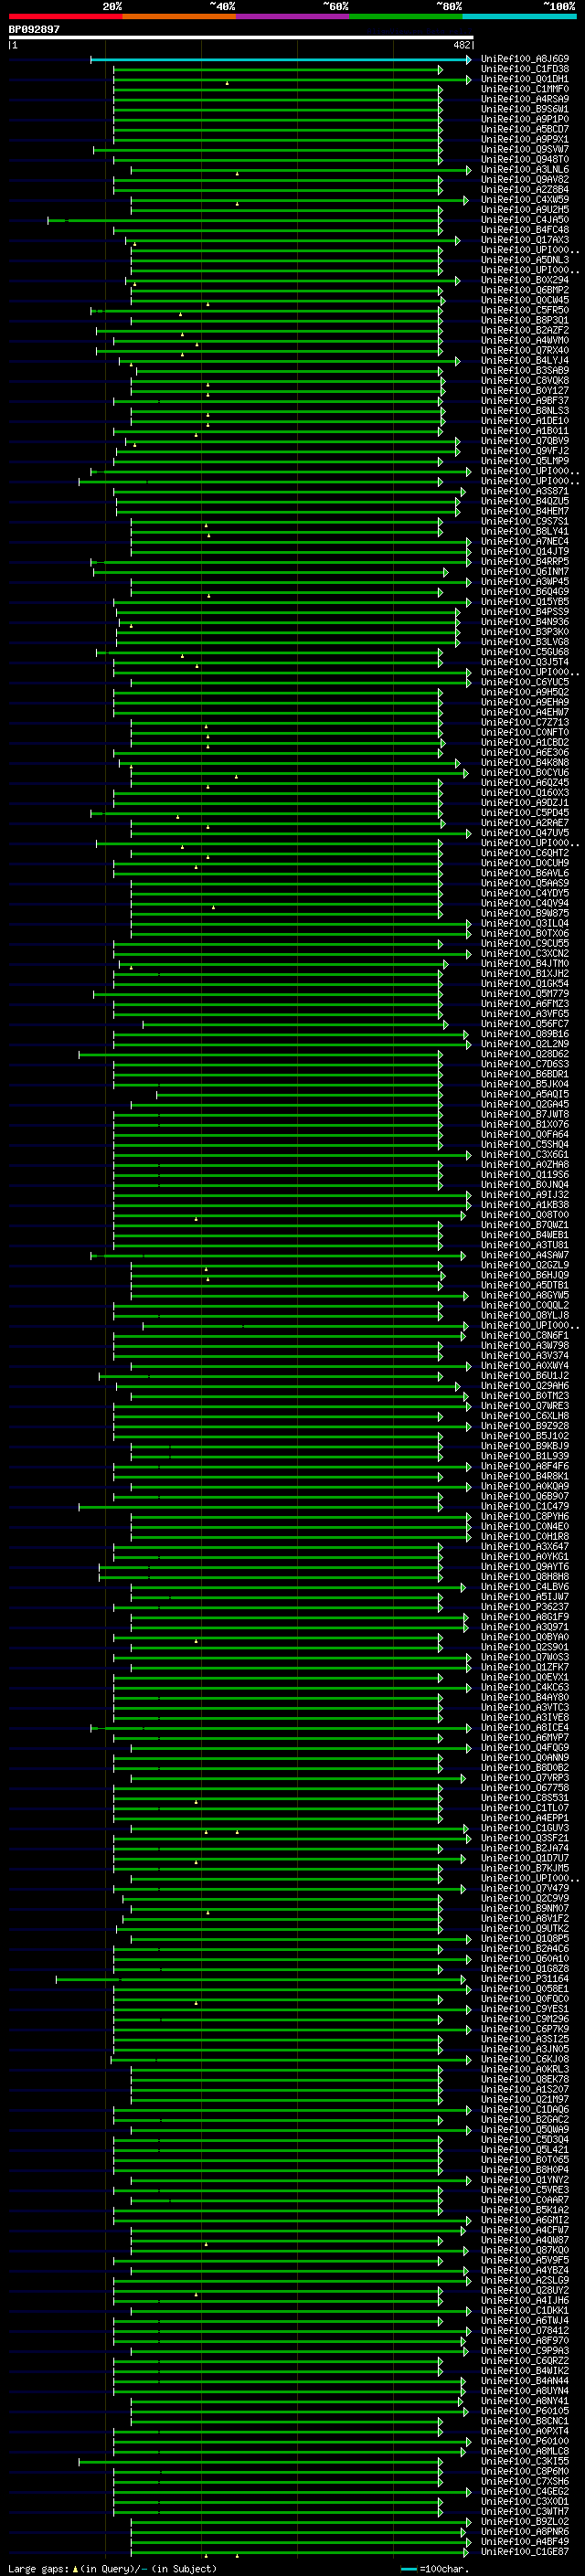Click the arrowhead ending UniRef100_Q17AX3 bar
The height and width of the screenshot is (2576, 585).
pyautogui.click(x=457, y=240)
